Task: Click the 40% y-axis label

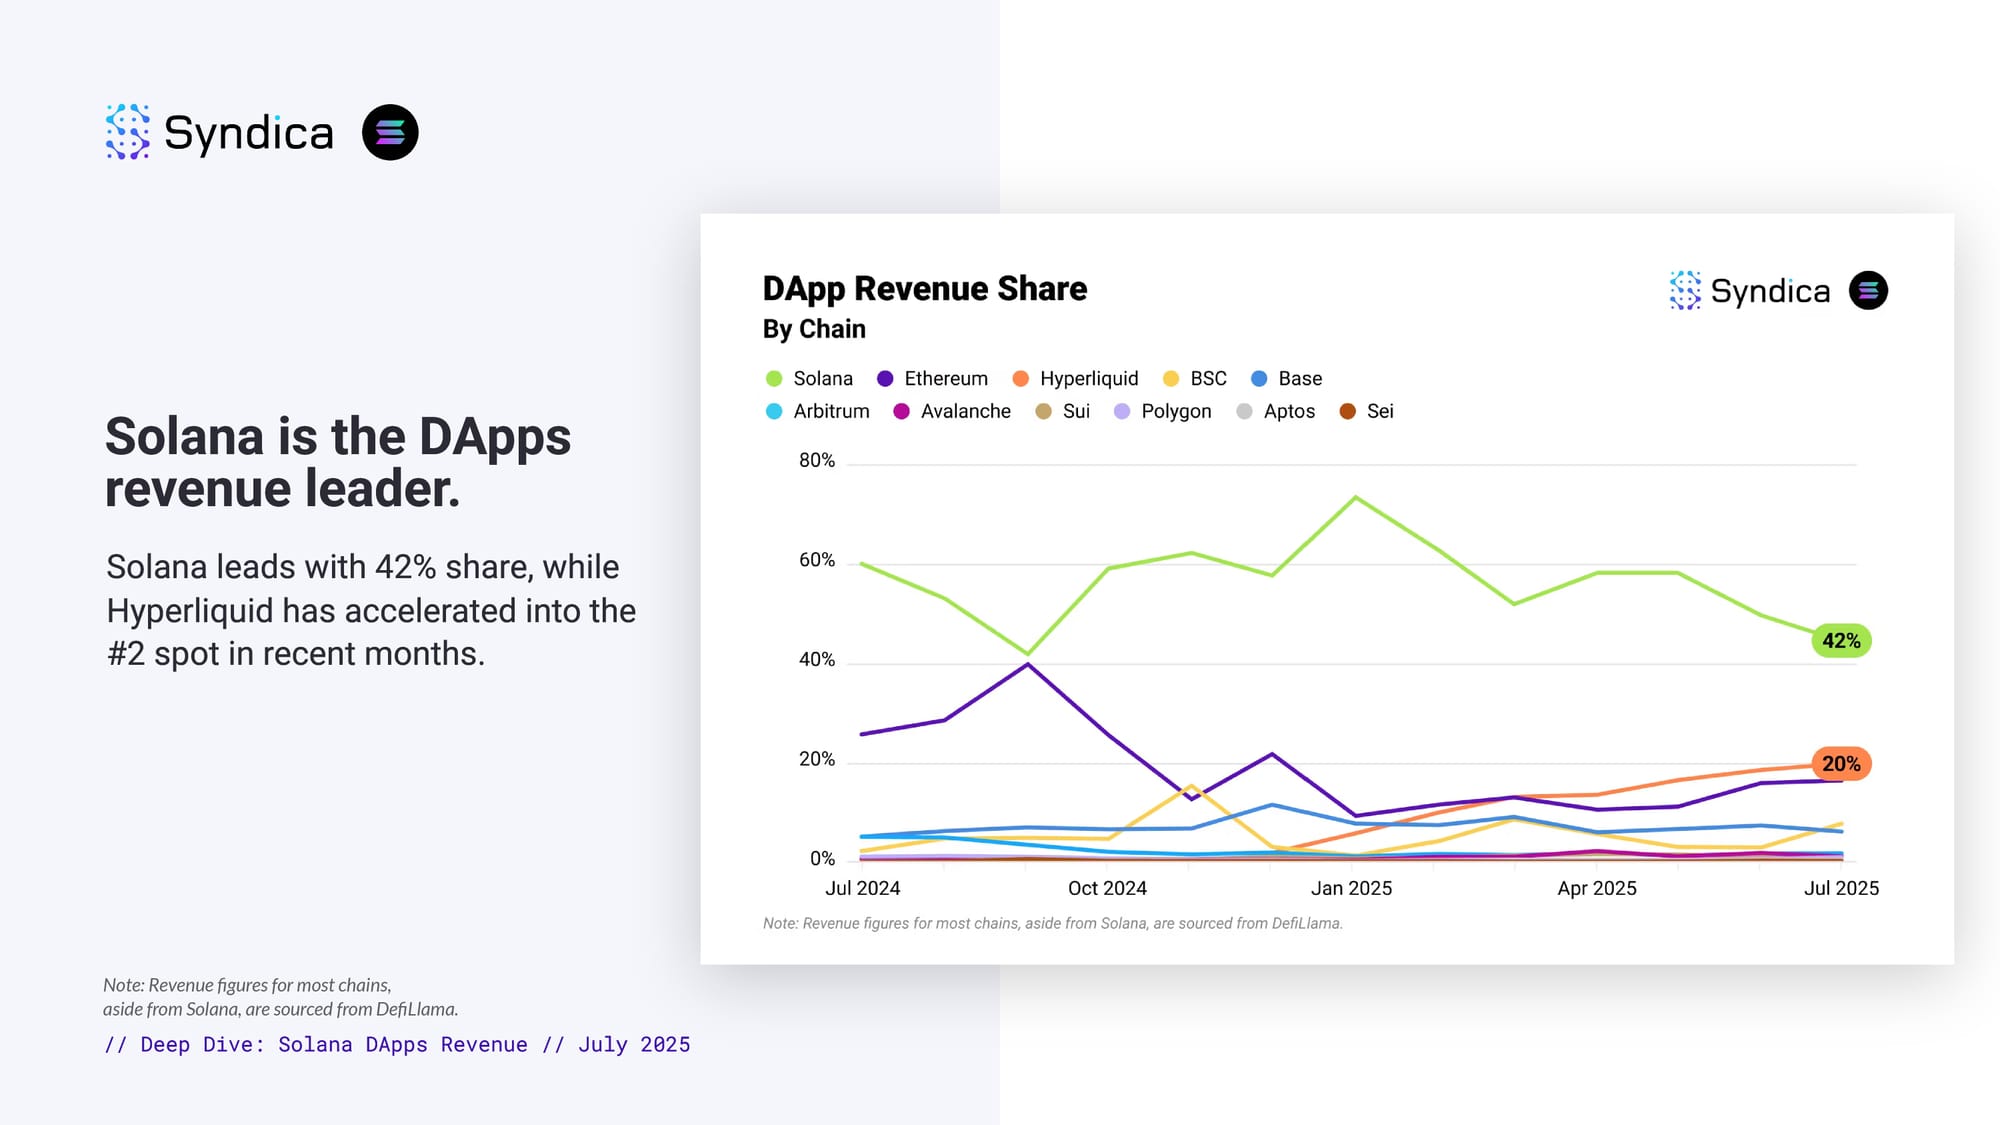Action: pos(816,660)
